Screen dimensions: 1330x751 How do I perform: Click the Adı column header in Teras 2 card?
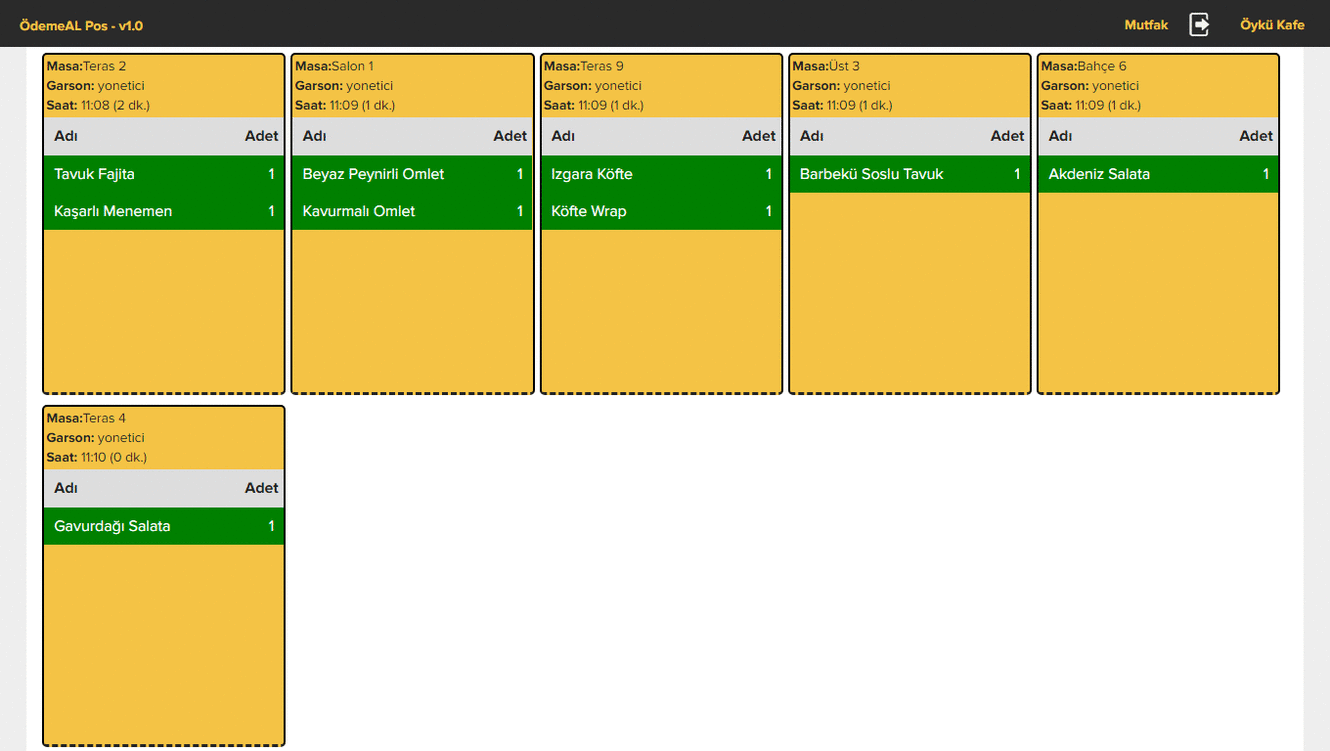[66, 136]
